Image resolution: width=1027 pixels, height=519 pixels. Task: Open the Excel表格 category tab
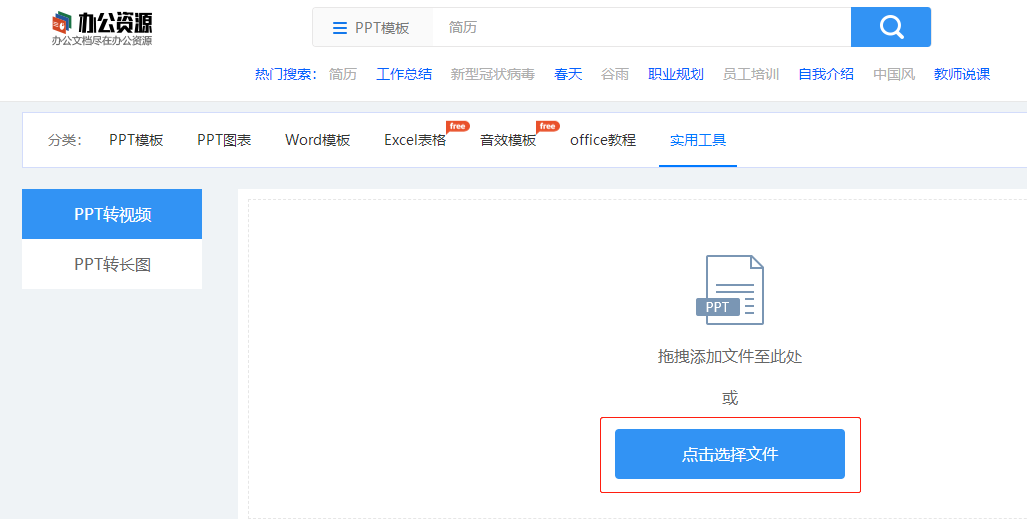[x=415, y=140]
